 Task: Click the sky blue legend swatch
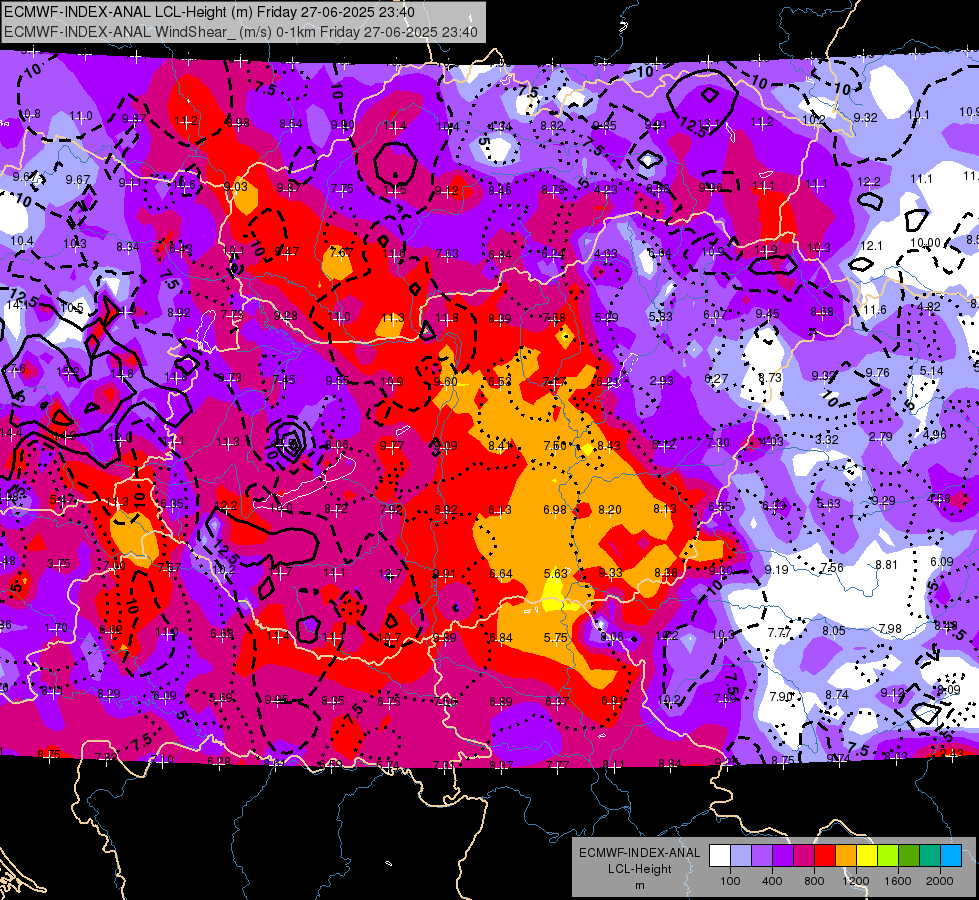click(x=951, y=855)
